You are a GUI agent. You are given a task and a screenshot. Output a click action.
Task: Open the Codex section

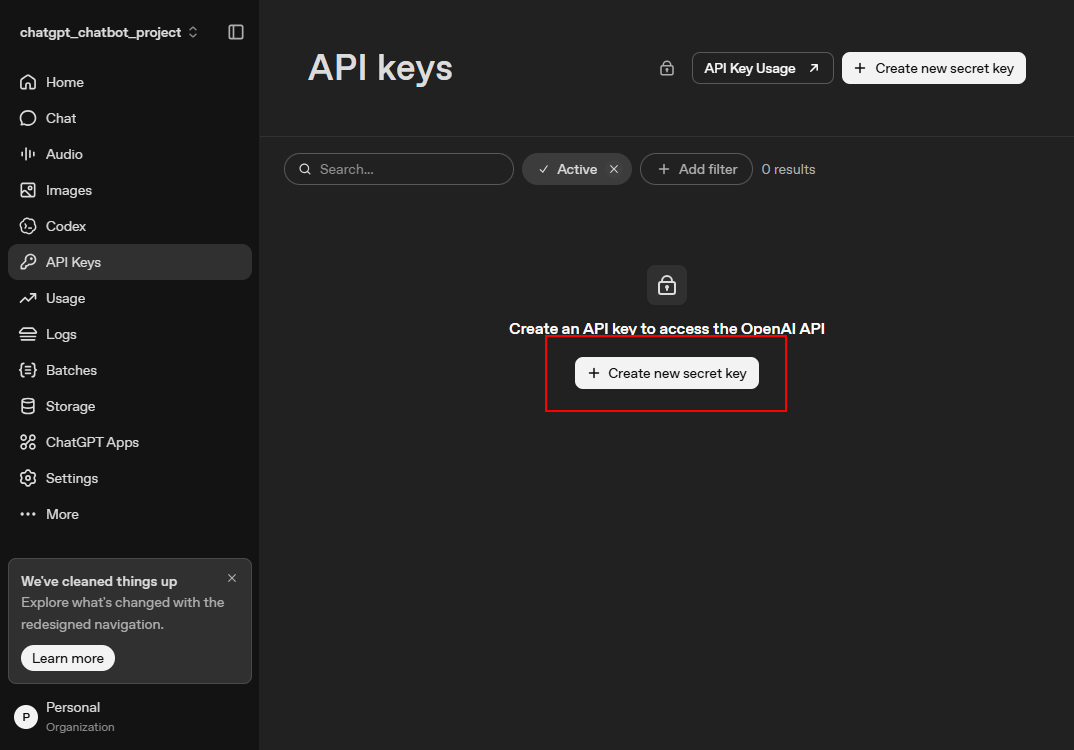(129, 226)
